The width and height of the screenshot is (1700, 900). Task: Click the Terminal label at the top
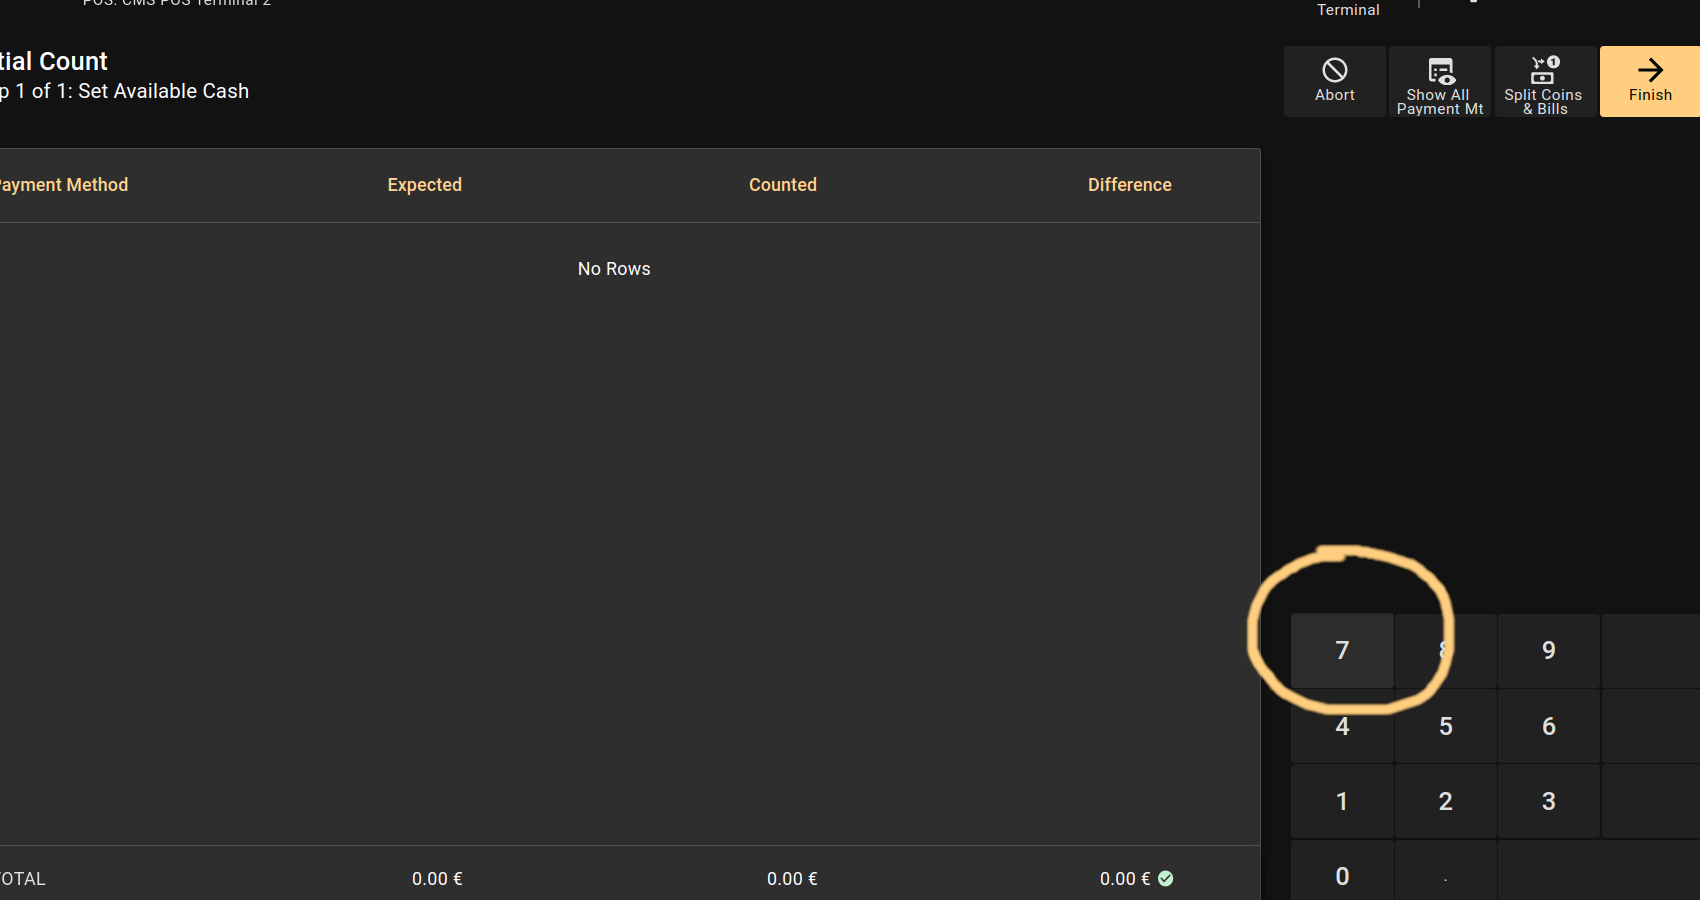(1347, 10)
